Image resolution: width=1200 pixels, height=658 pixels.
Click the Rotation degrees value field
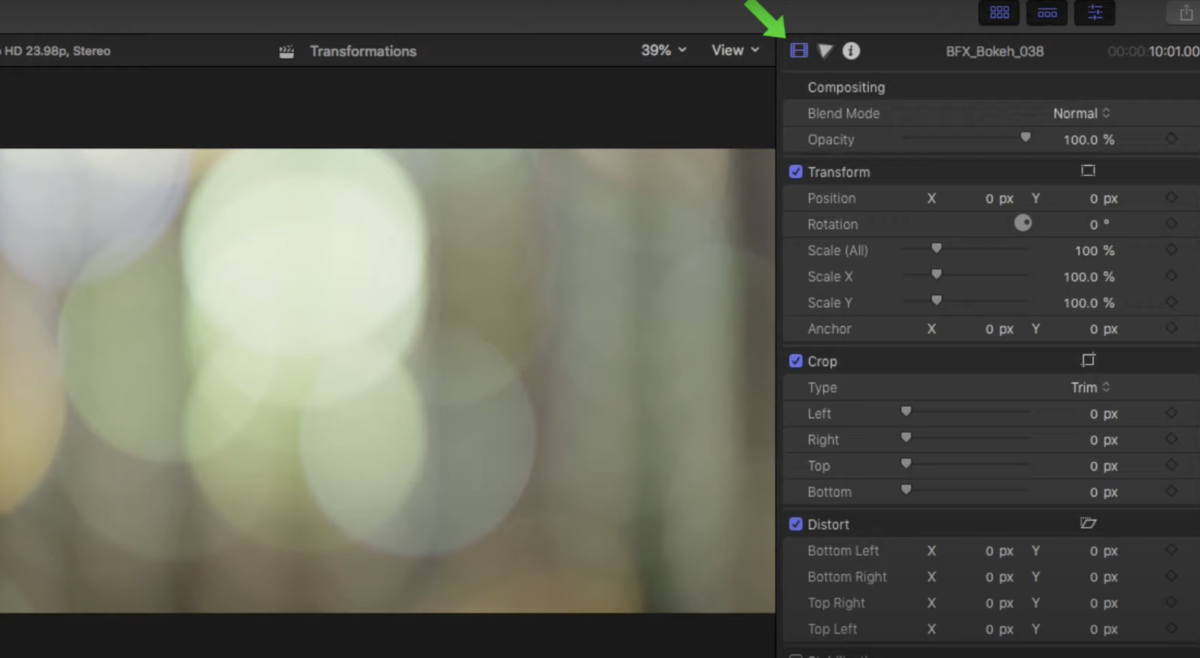[1100, 225]
